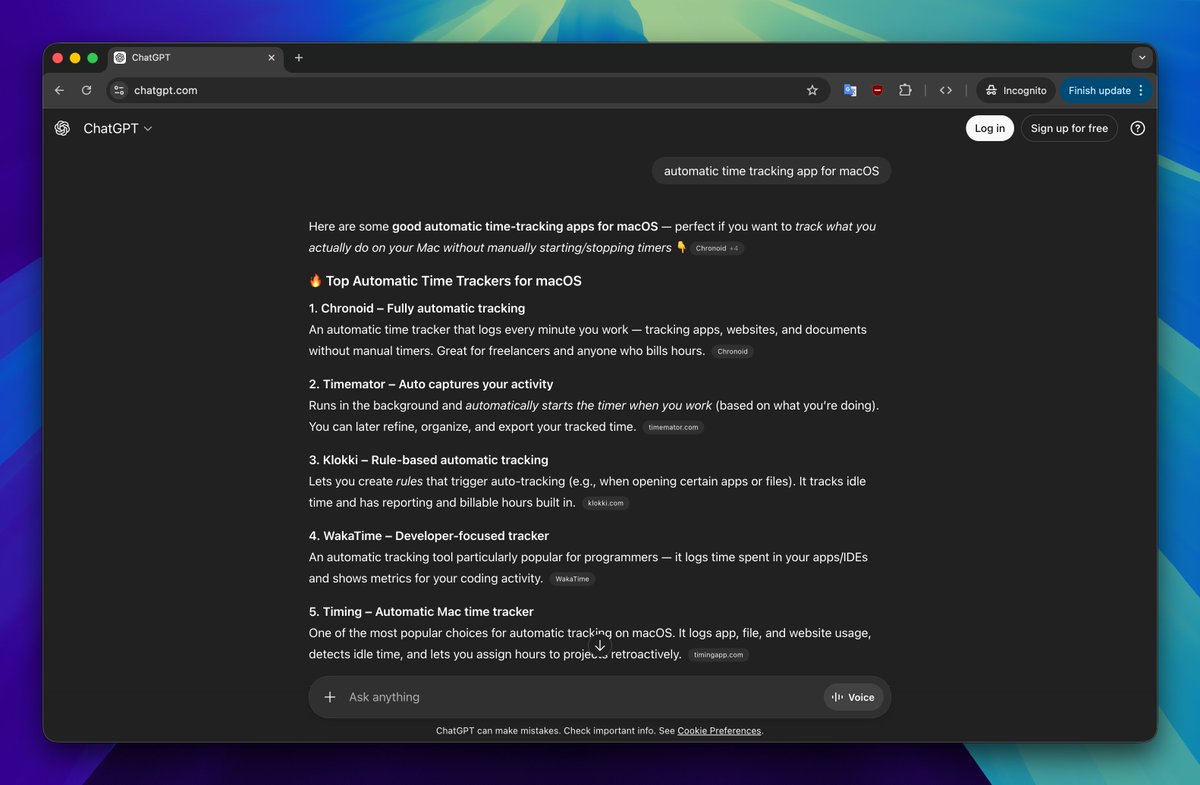Go back to the previous page

click(59, 90)
